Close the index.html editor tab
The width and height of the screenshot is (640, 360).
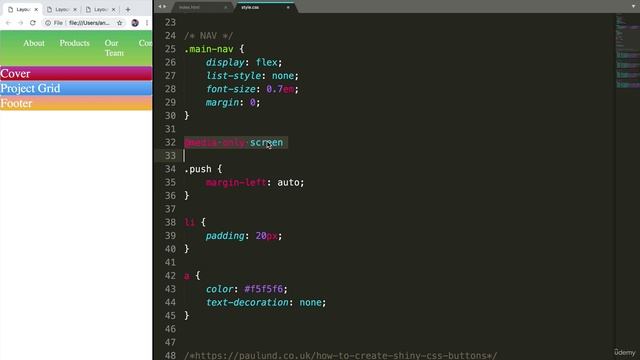(x=226, y=7)
